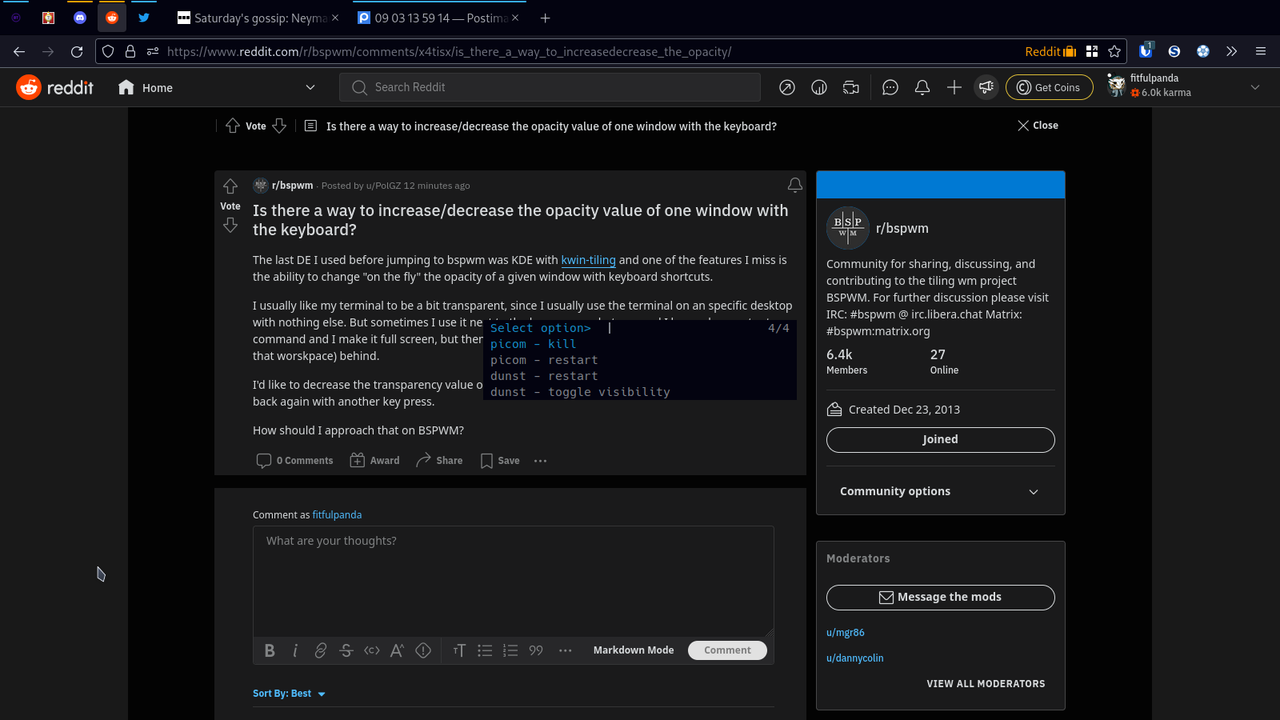Click Message the mods button

(x=940, y=597)
